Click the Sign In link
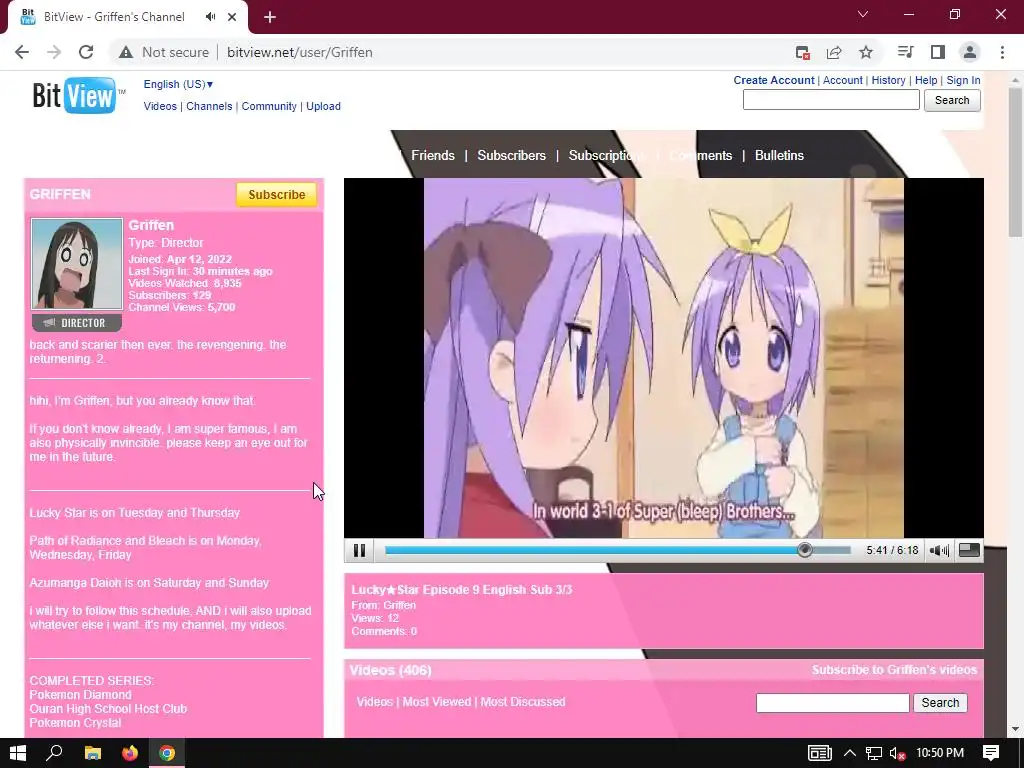 point(963,80)
